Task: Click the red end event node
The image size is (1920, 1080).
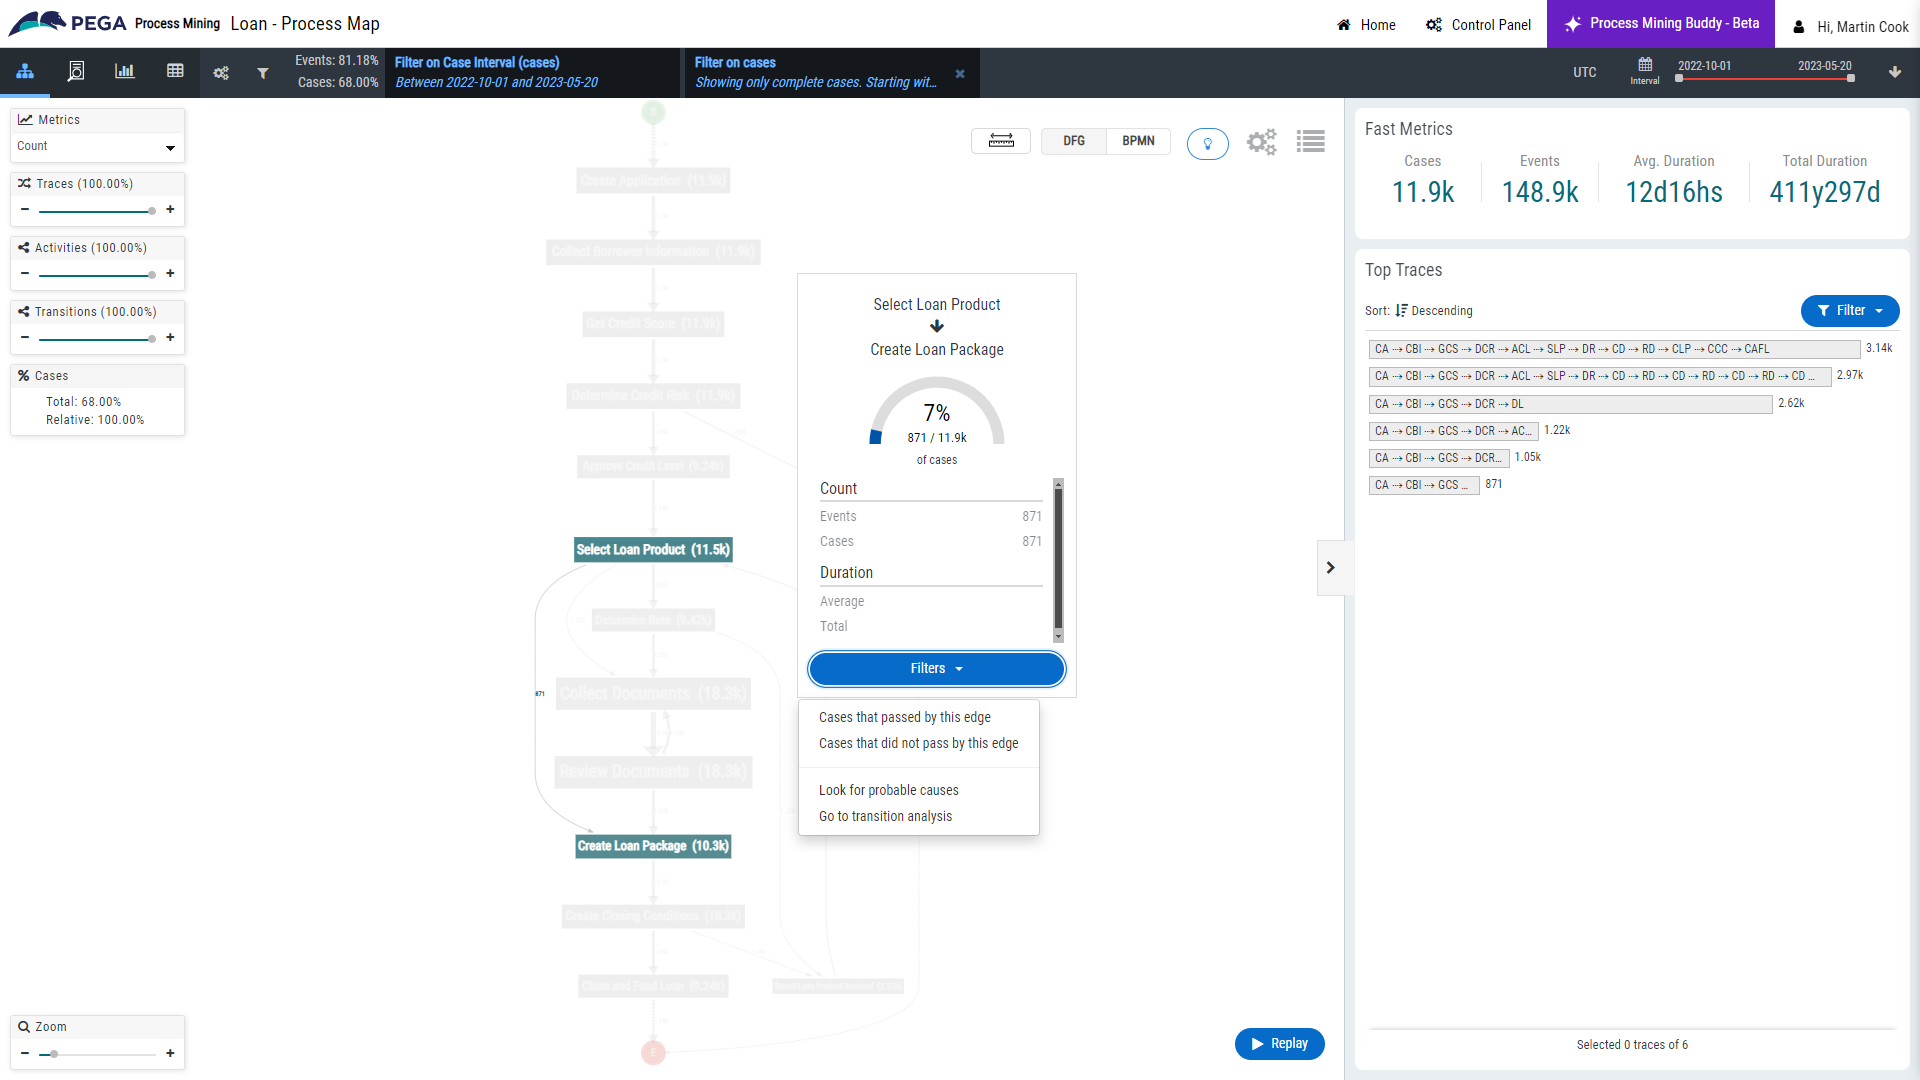Action: 653,1052
